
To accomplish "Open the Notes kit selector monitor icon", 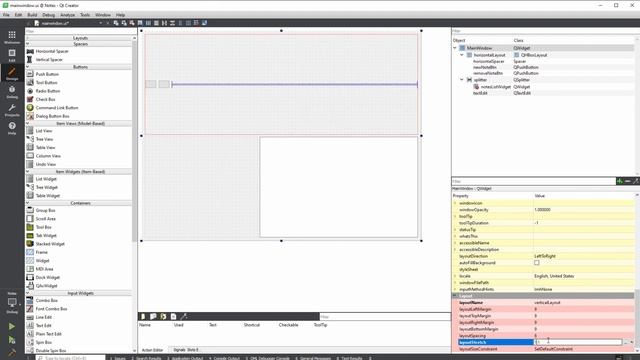I will (12, 303).
